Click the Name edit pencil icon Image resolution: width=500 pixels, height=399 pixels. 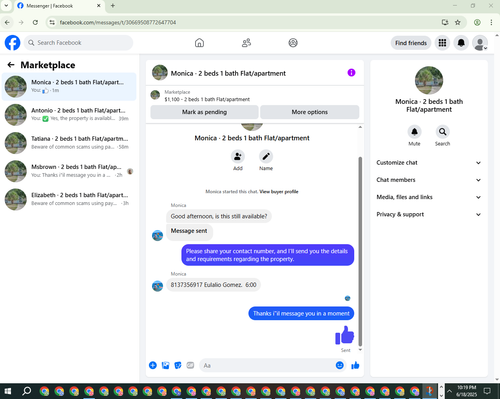(x=266, y=156)
